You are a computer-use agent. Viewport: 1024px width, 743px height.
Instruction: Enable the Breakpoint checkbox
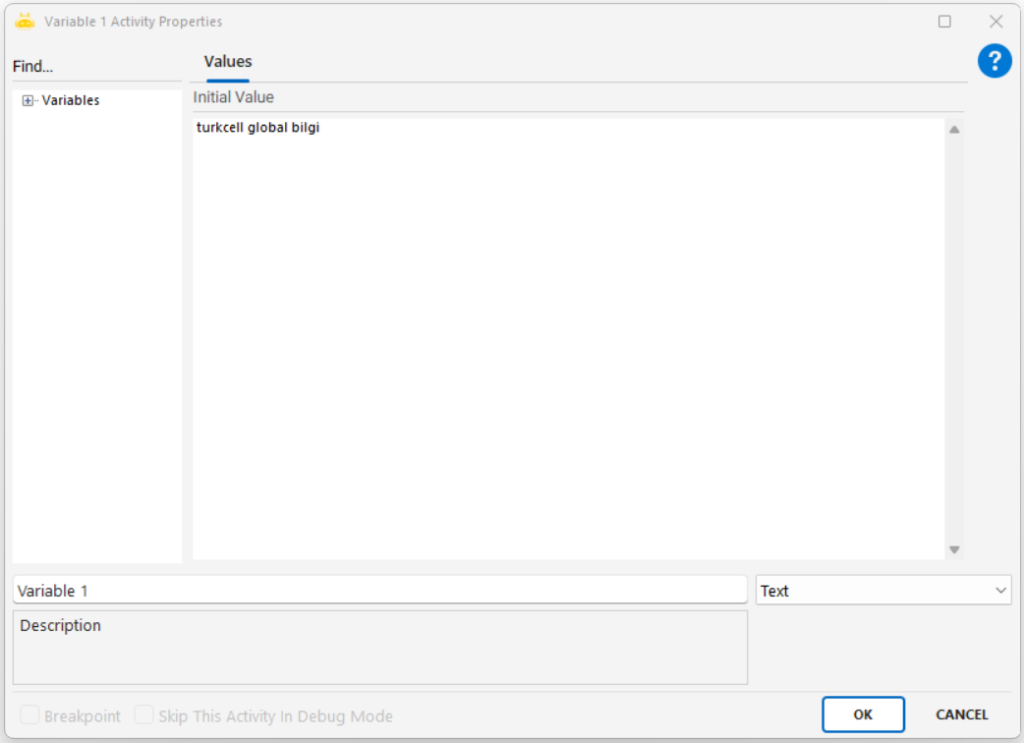[30, 716]
